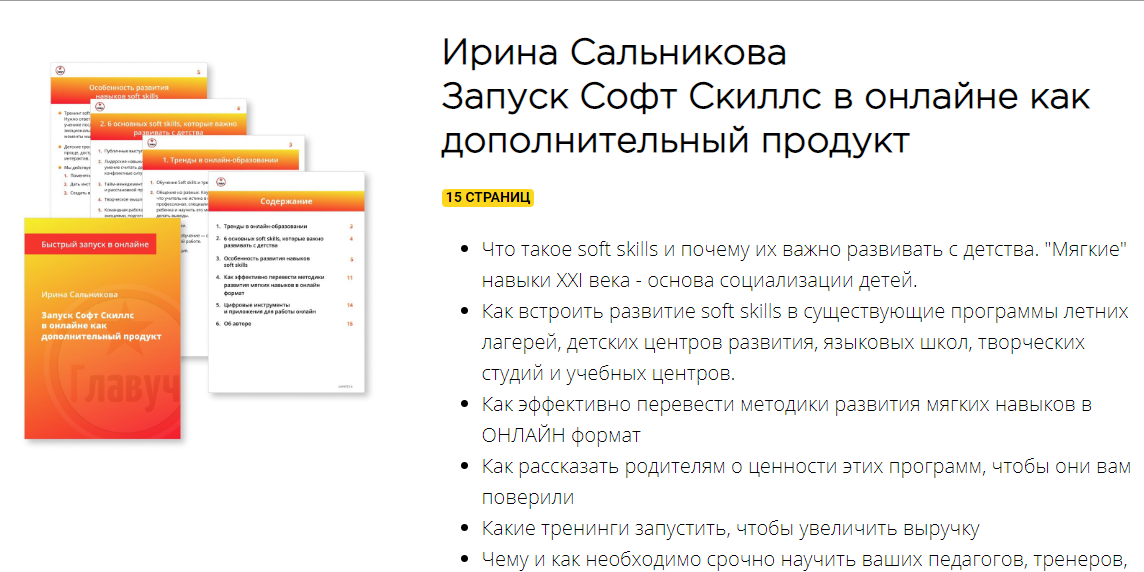Click the yellow "15 СТРАНИЦ" badge

[488, 198]
